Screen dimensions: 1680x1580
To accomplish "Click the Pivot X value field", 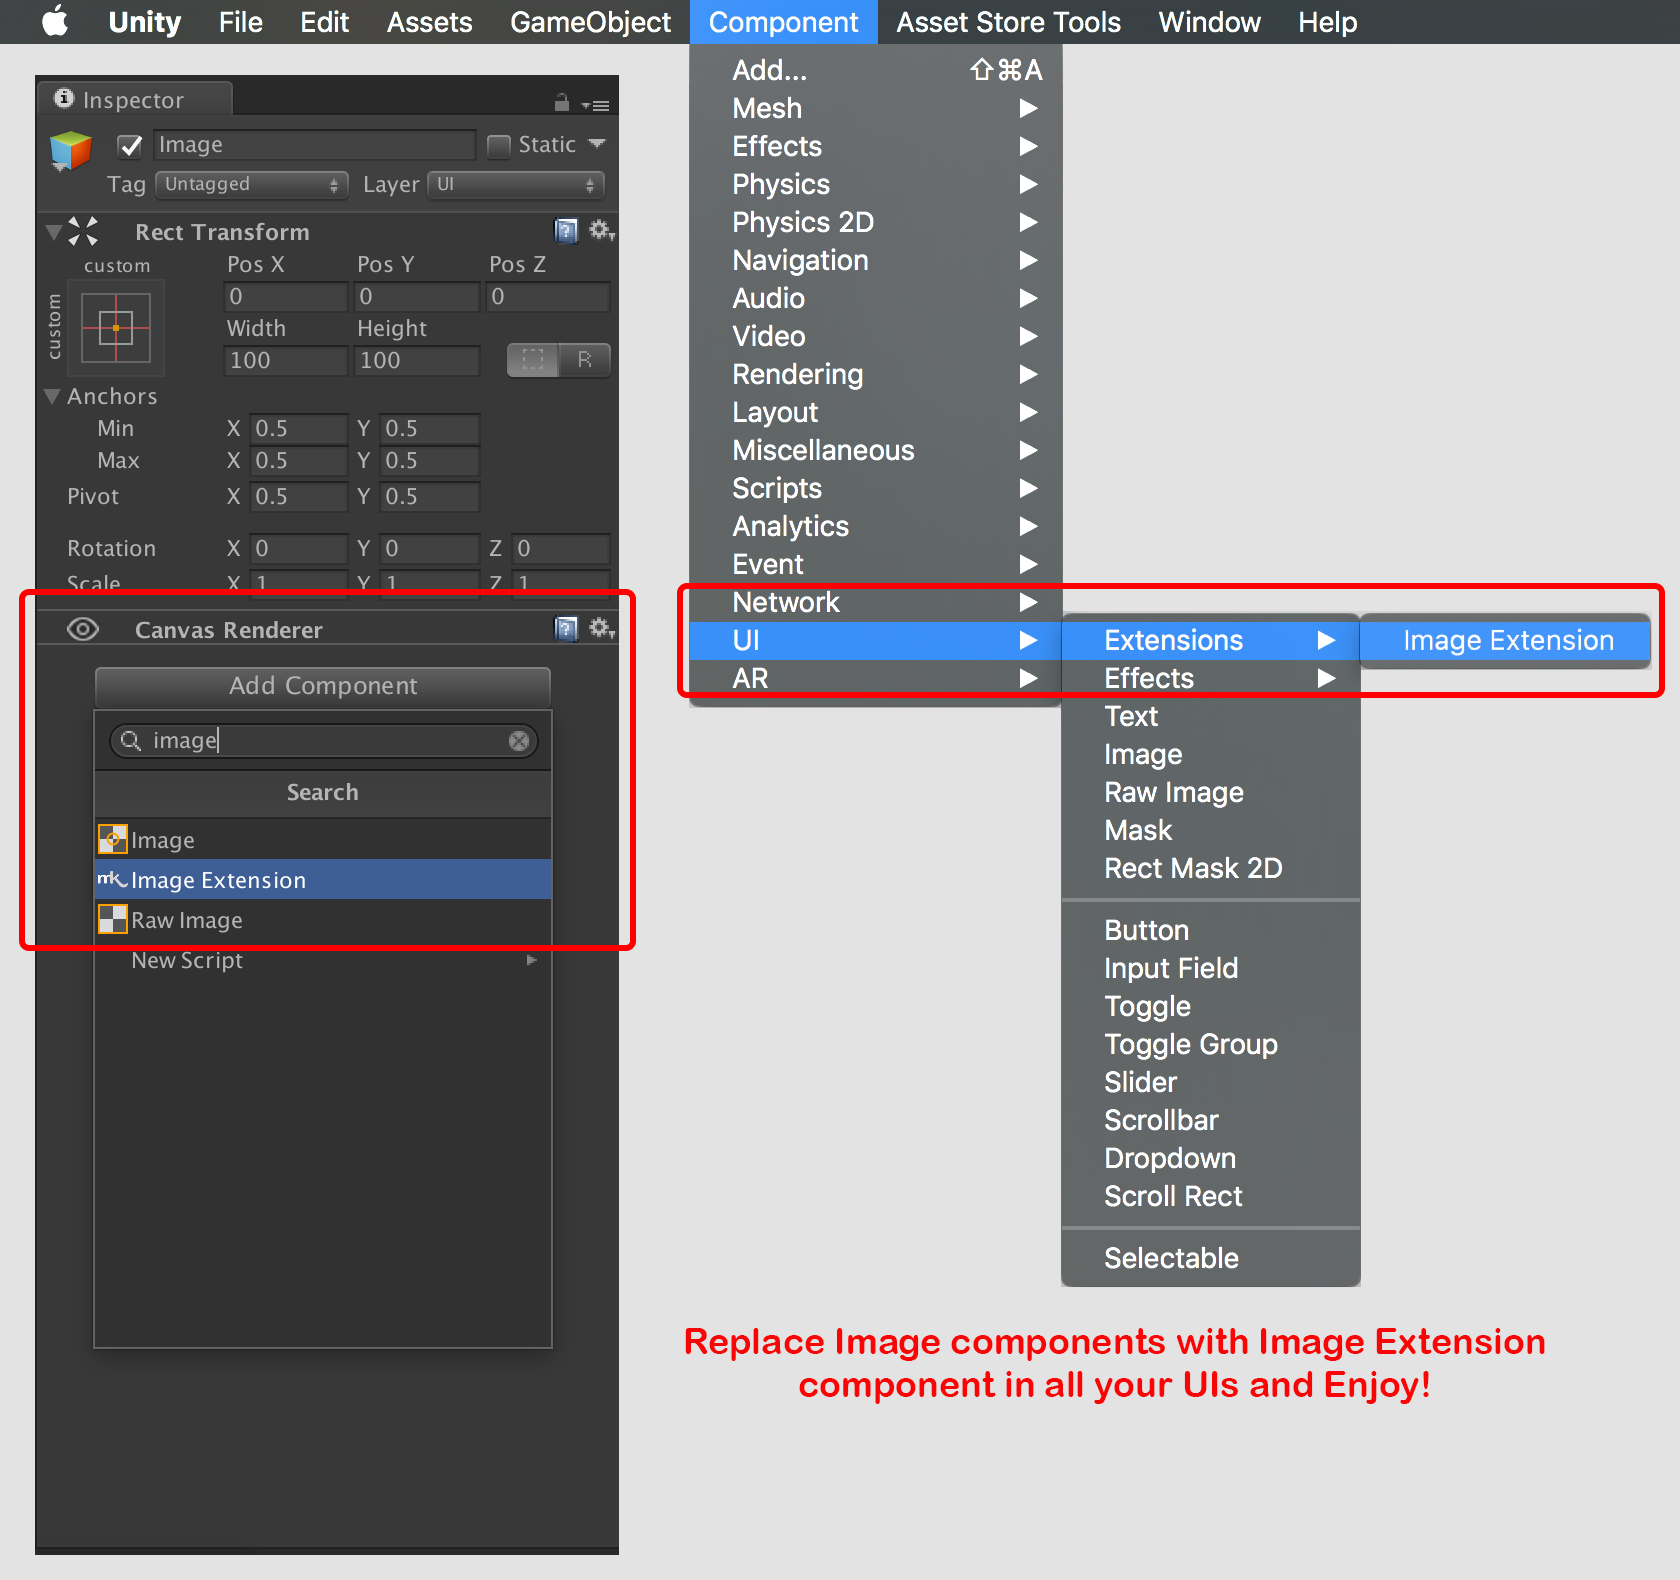I will pos(298,497).
